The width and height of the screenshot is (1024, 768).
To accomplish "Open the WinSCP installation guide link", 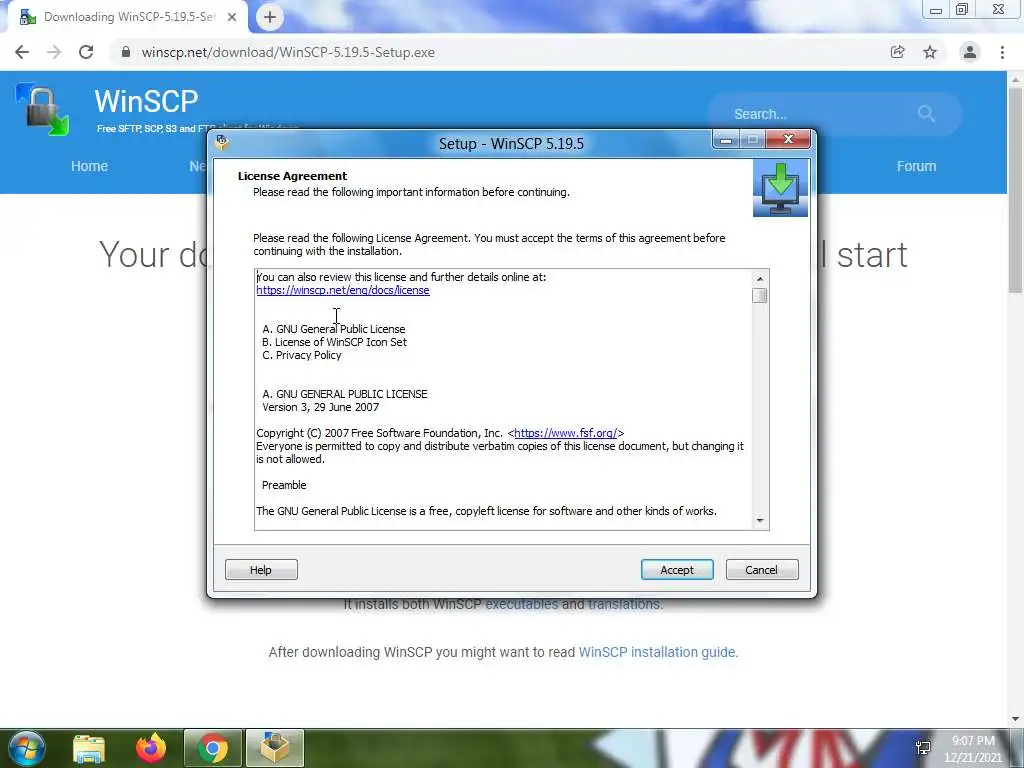I will [x=657, y=652].
